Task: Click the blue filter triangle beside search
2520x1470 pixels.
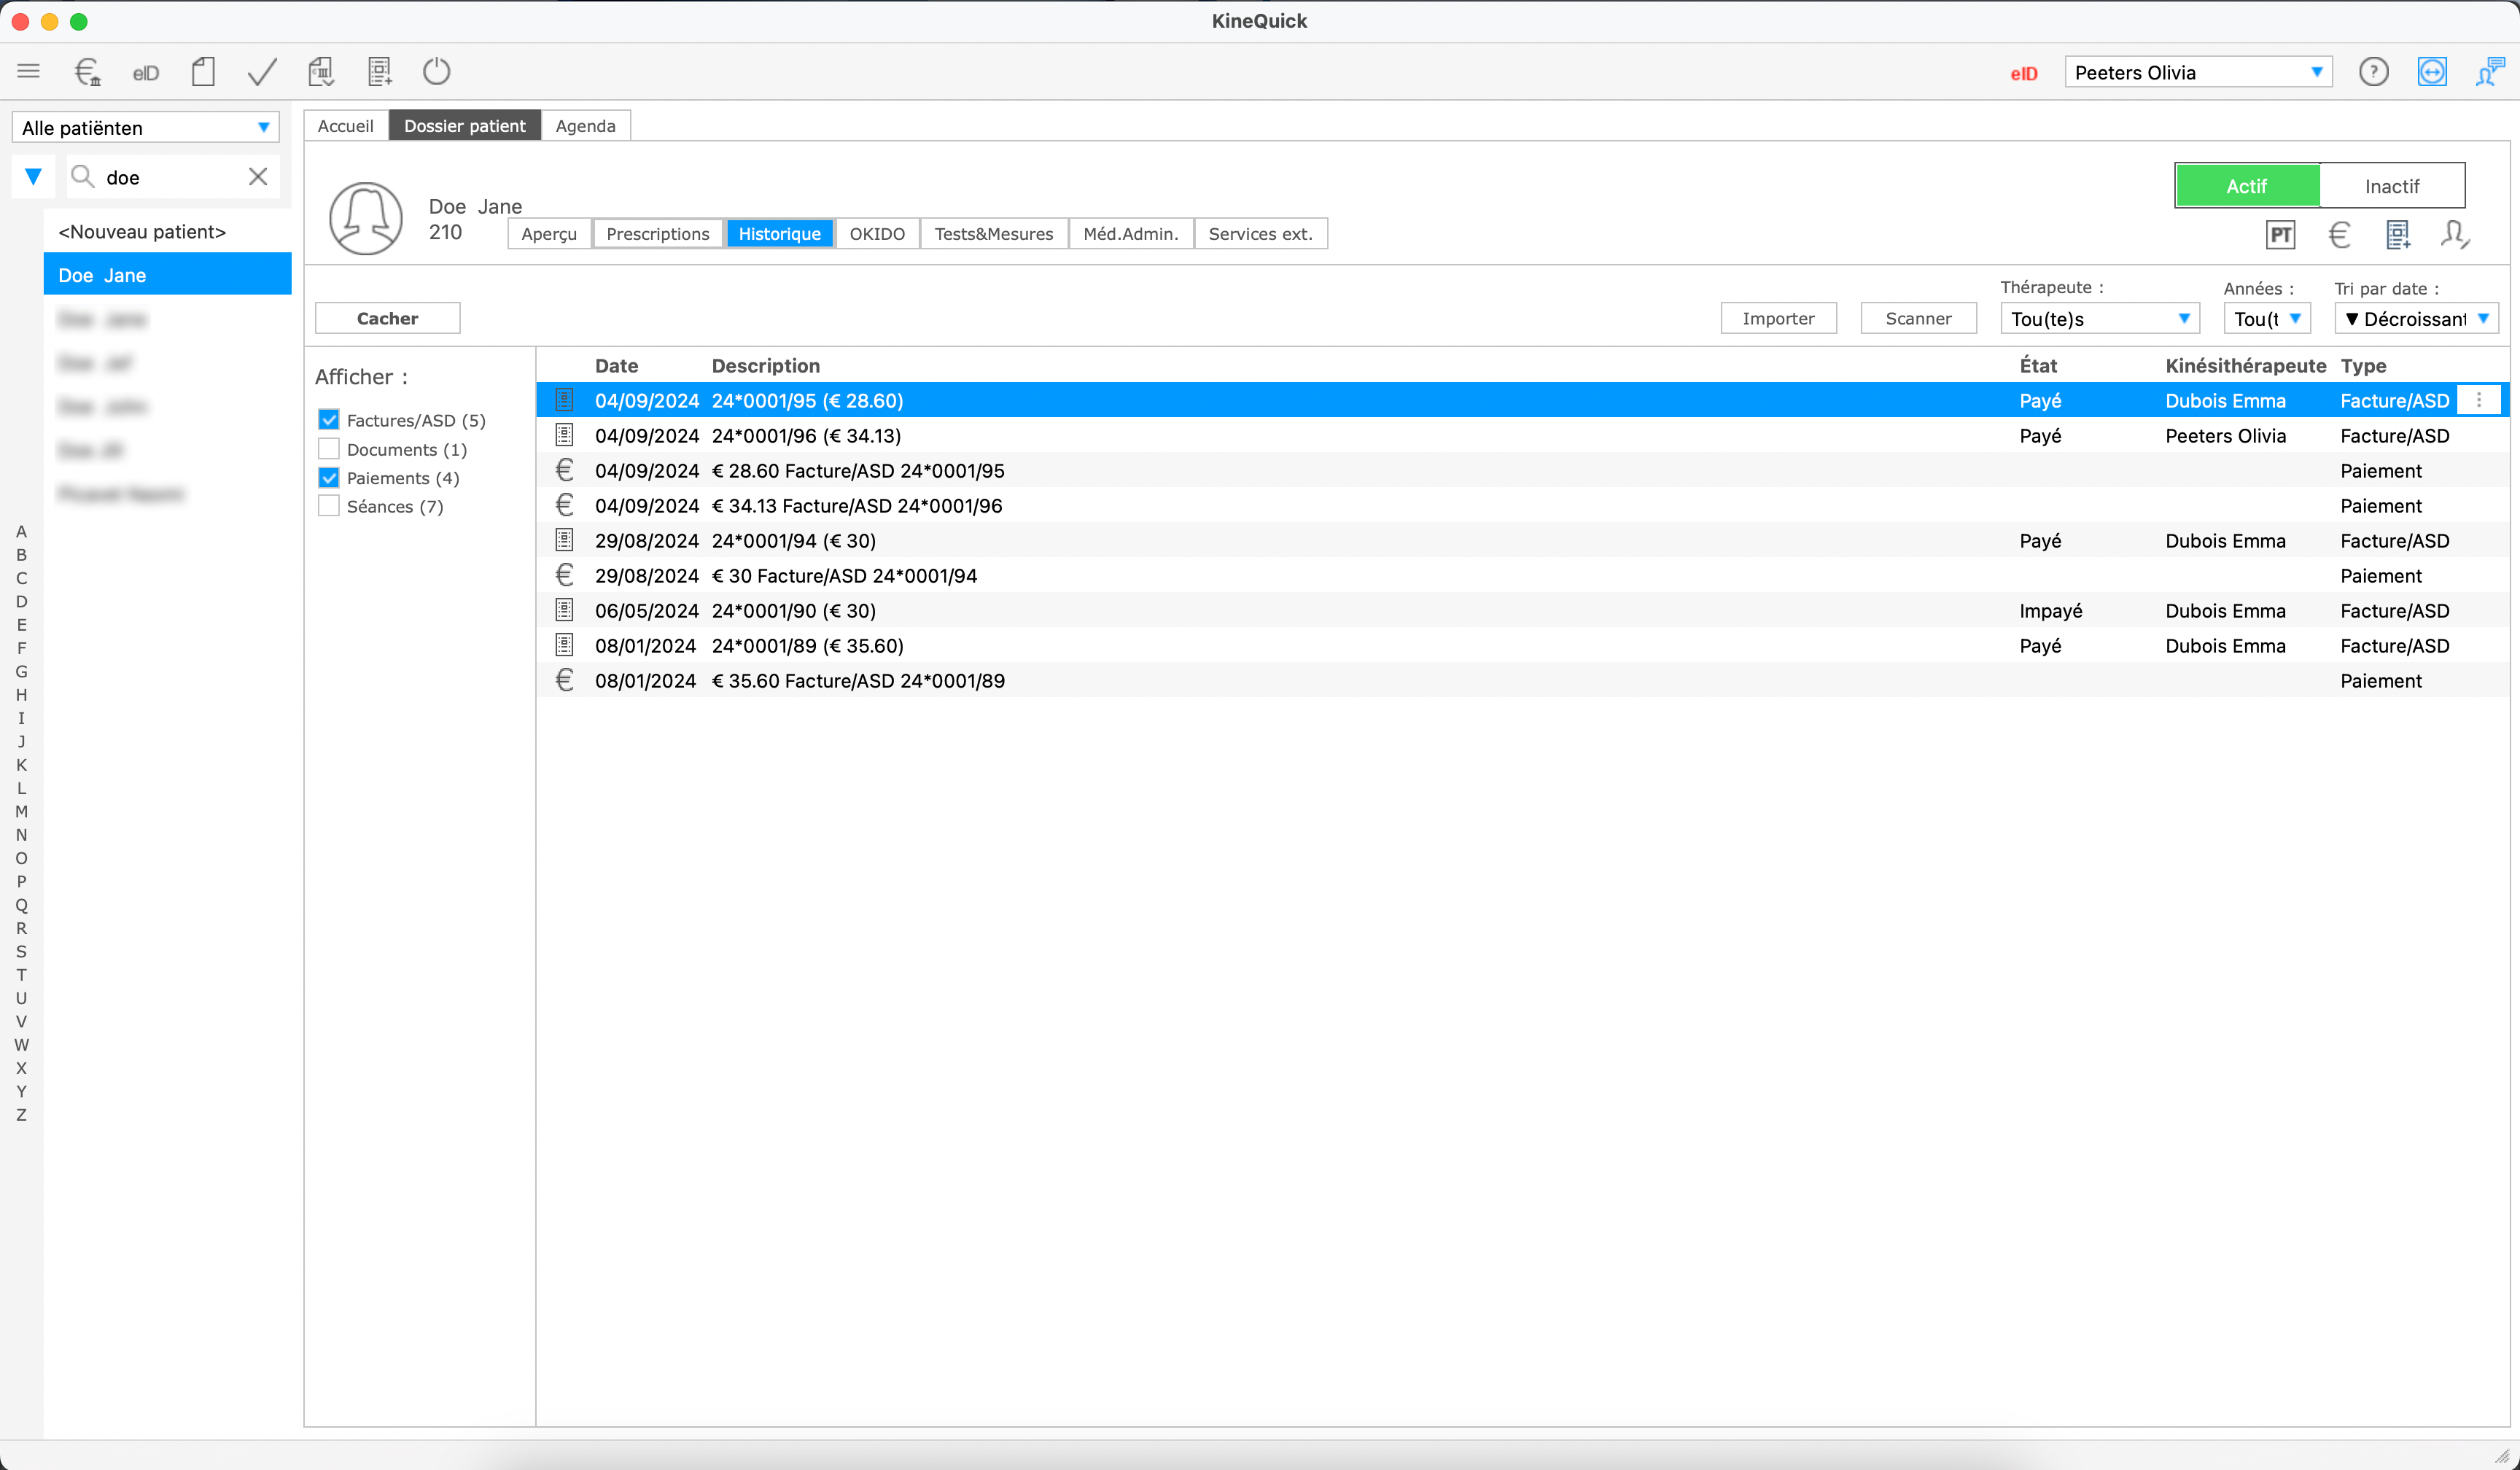Action: coord(33,177)
